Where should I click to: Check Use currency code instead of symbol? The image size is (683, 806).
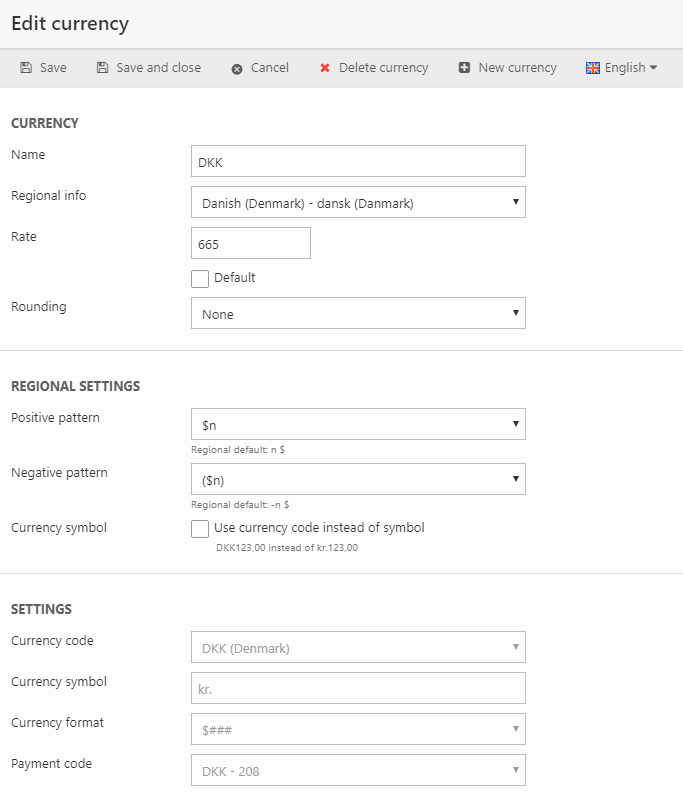(200, 529)
